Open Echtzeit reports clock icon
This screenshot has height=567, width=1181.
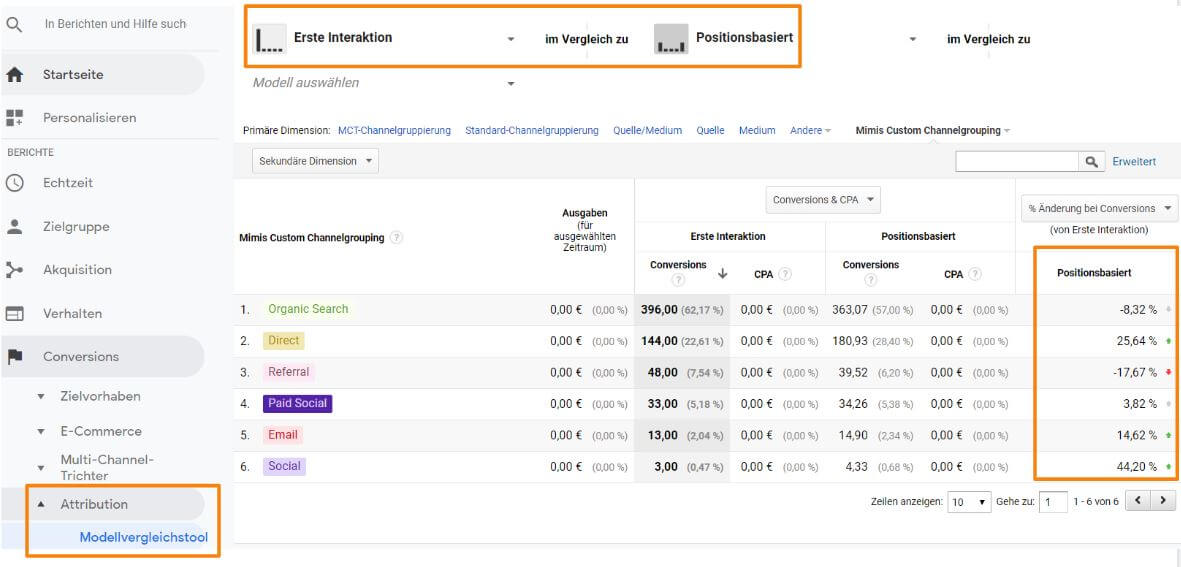(14, 183)
